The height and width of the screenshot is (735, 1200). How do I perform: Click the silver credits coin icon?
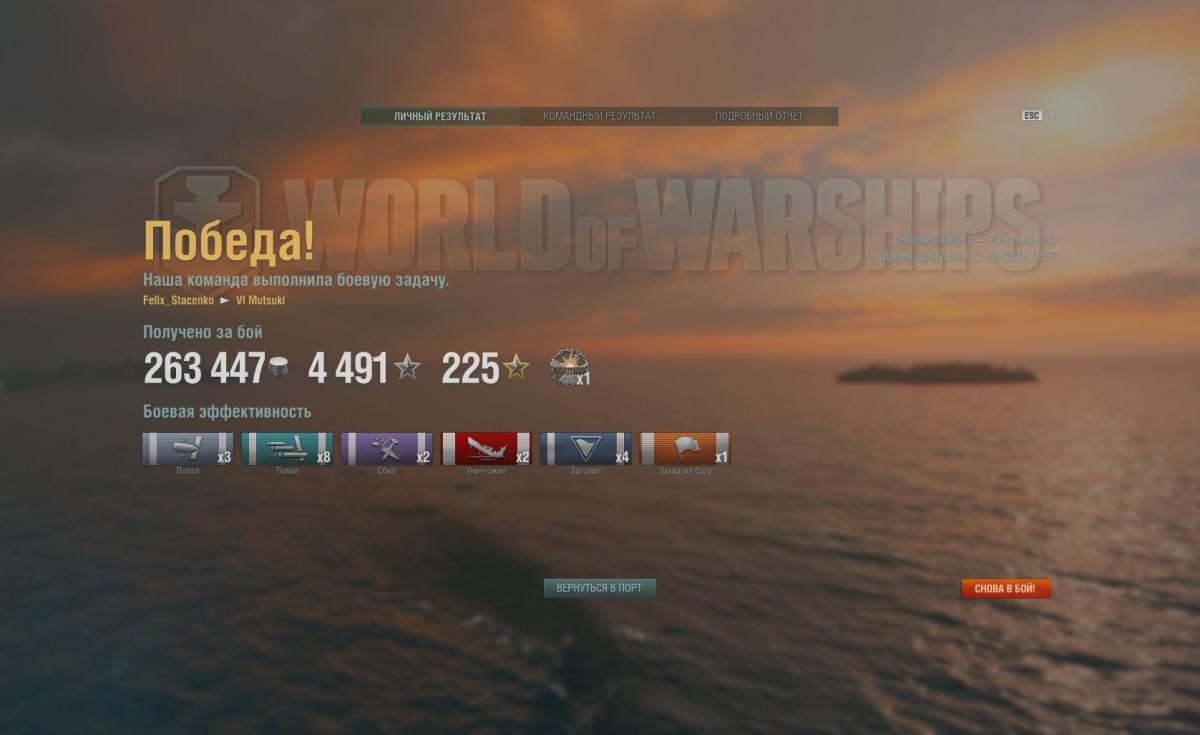pos(278,368)
